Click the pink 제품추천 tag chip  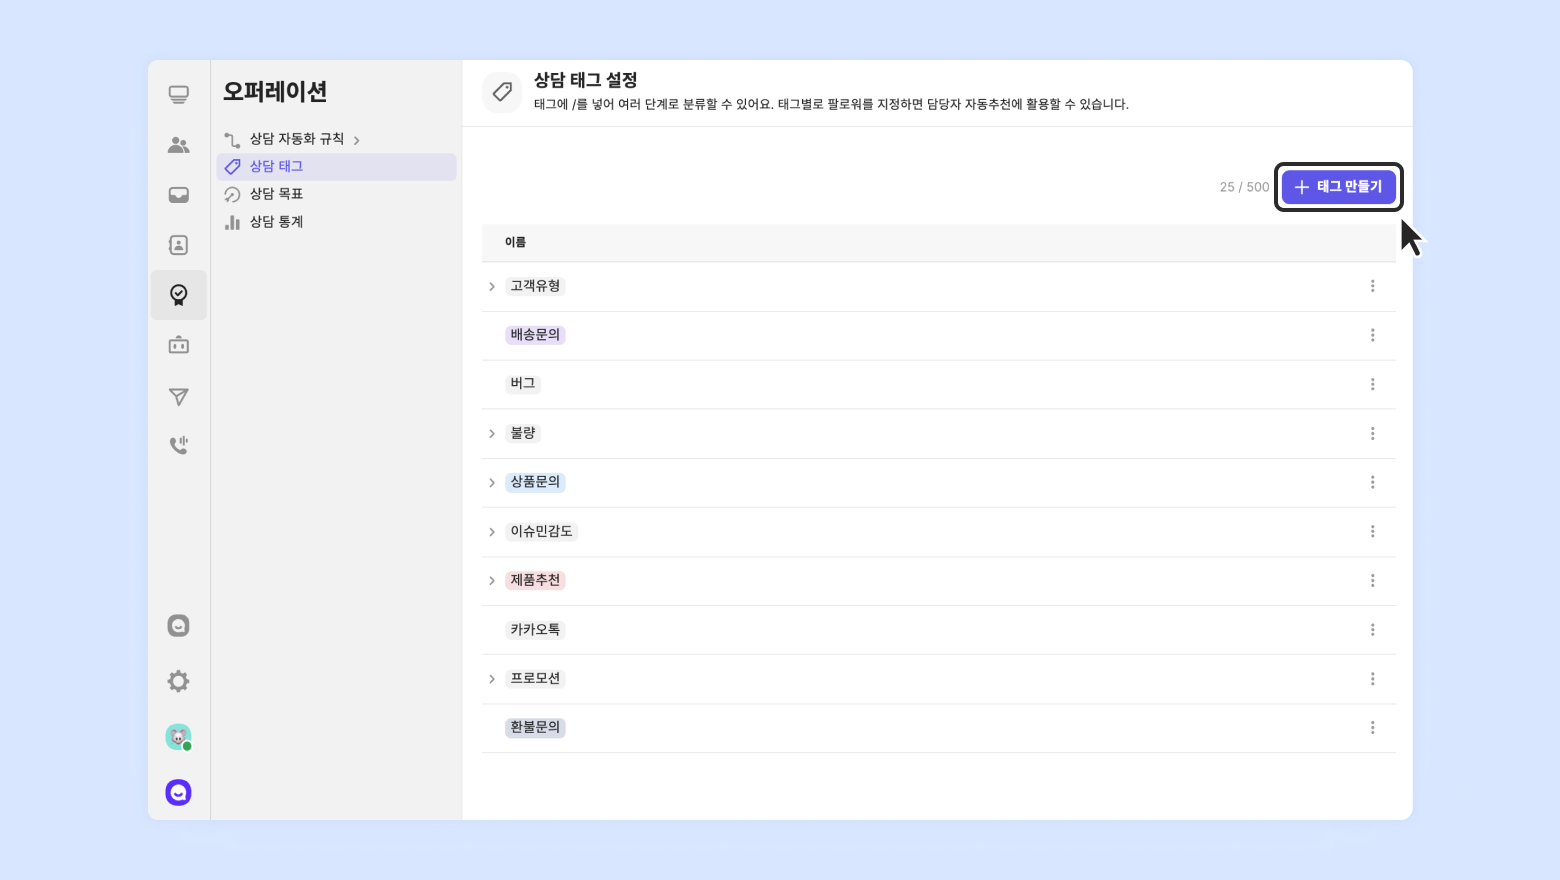(x=535, y=580)
